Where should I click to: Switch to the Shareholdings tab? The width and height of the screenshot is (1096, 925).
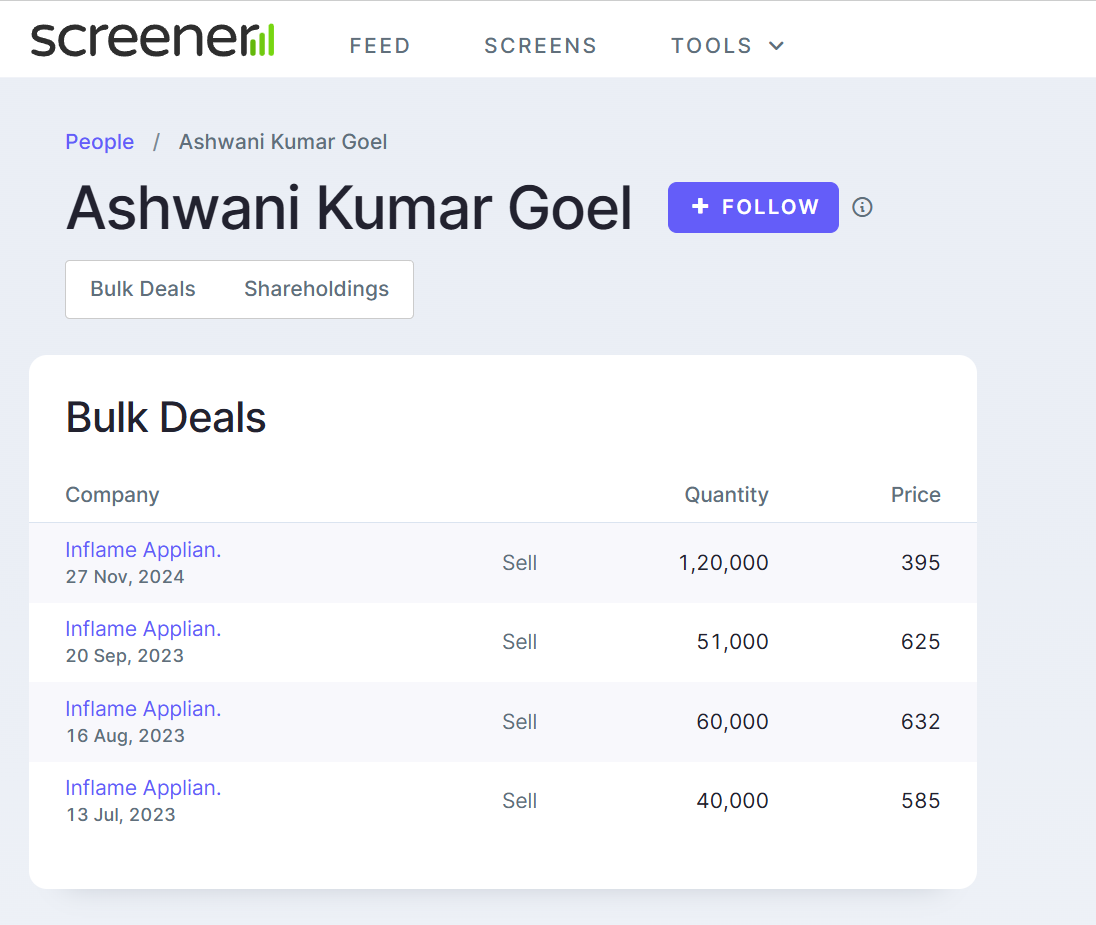point(316,289)
